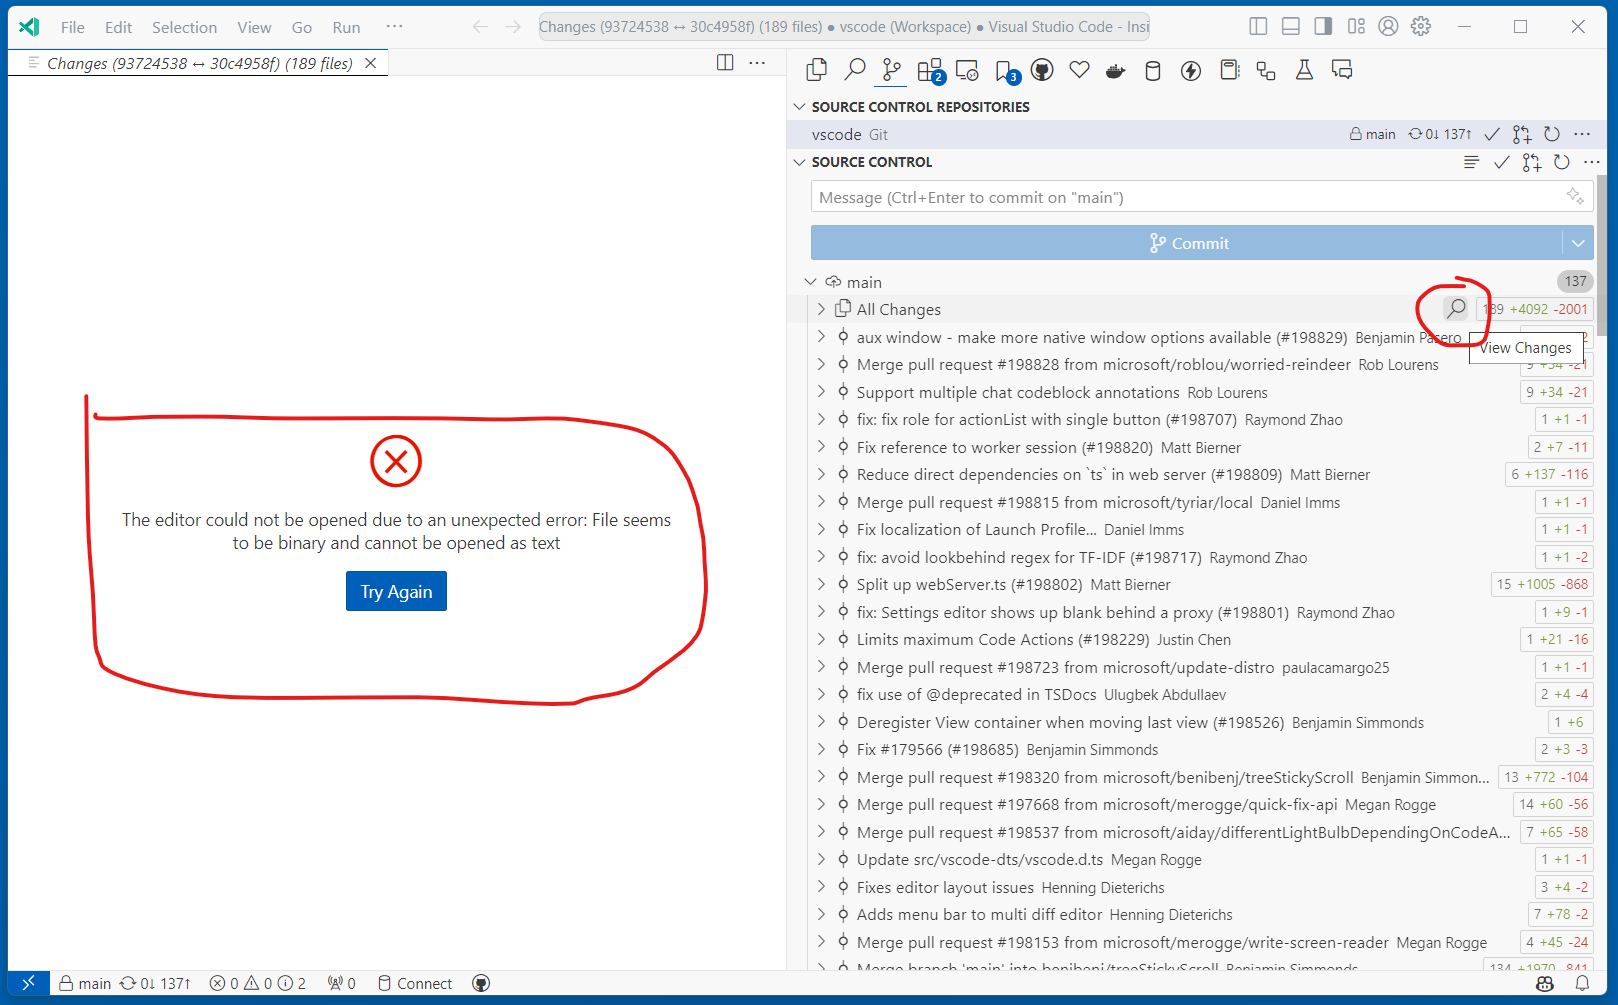Click the Bookmarks icon with badge 3
The width and height of the screenshot is (1618, 1005).
point(1004,70)
